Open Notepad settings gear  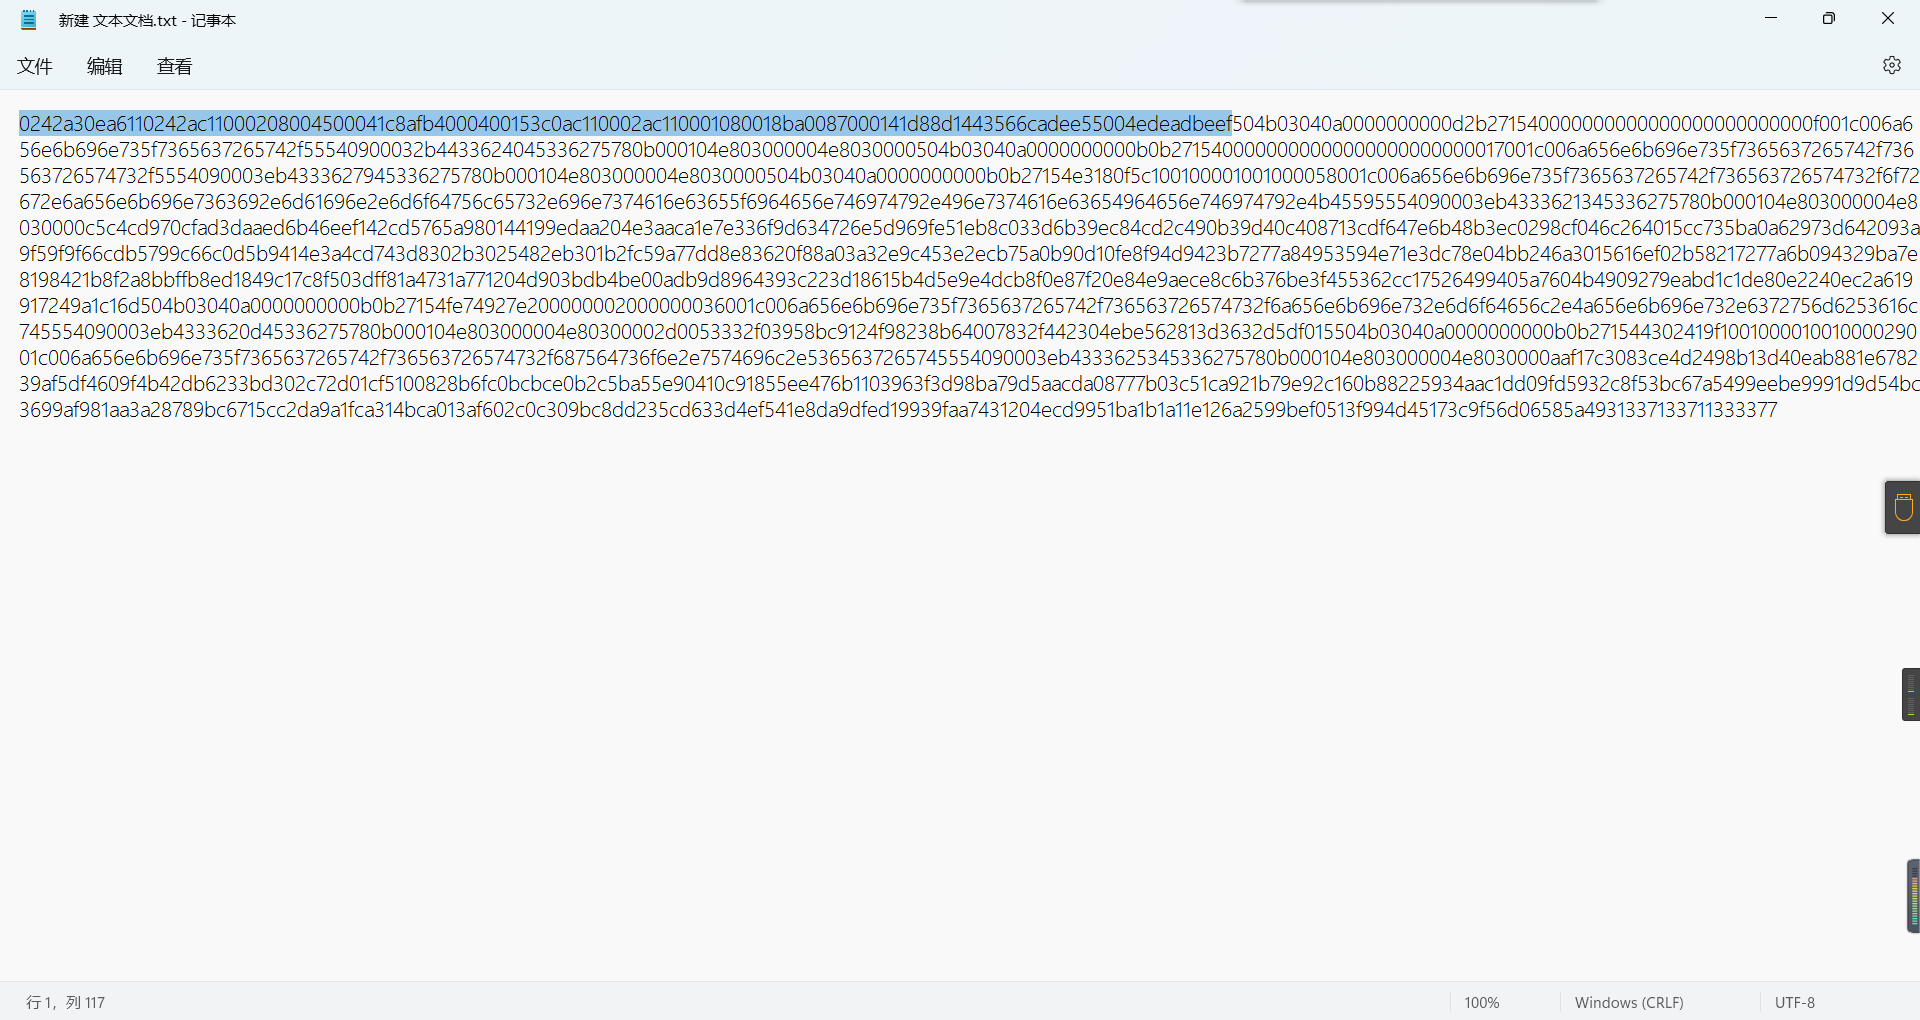pyautogui.click(x=1891, y=65)
